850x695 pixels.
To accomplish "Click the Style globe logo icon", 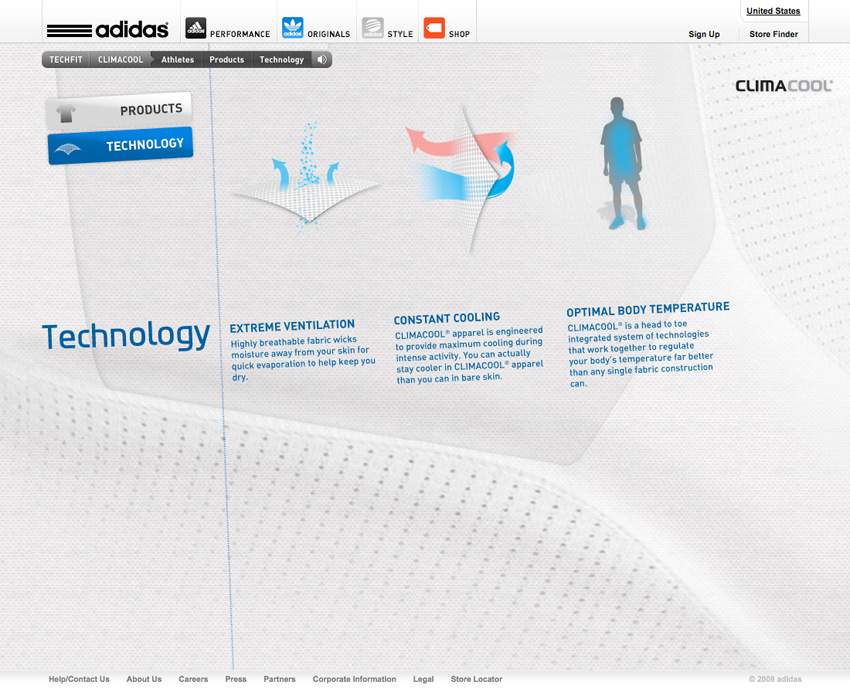I will click(x=373, y=28).
